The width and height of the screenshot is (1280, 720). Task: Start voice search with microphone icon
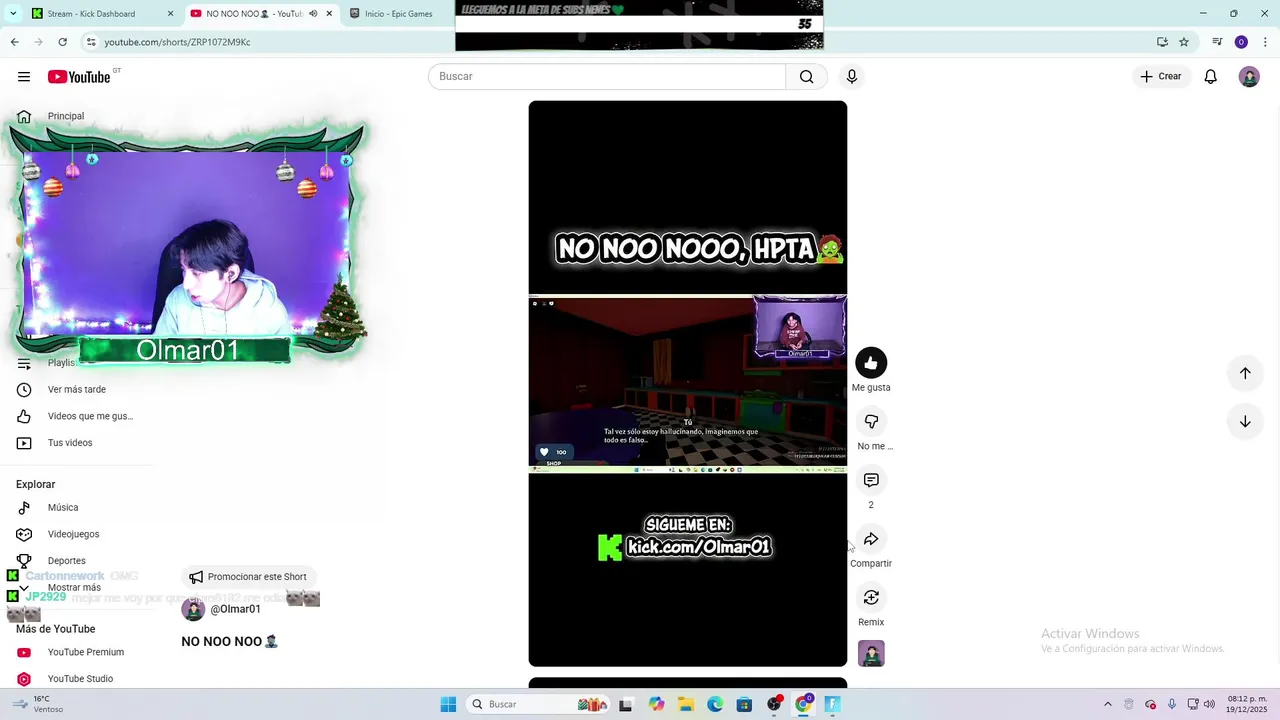[852, 77]
